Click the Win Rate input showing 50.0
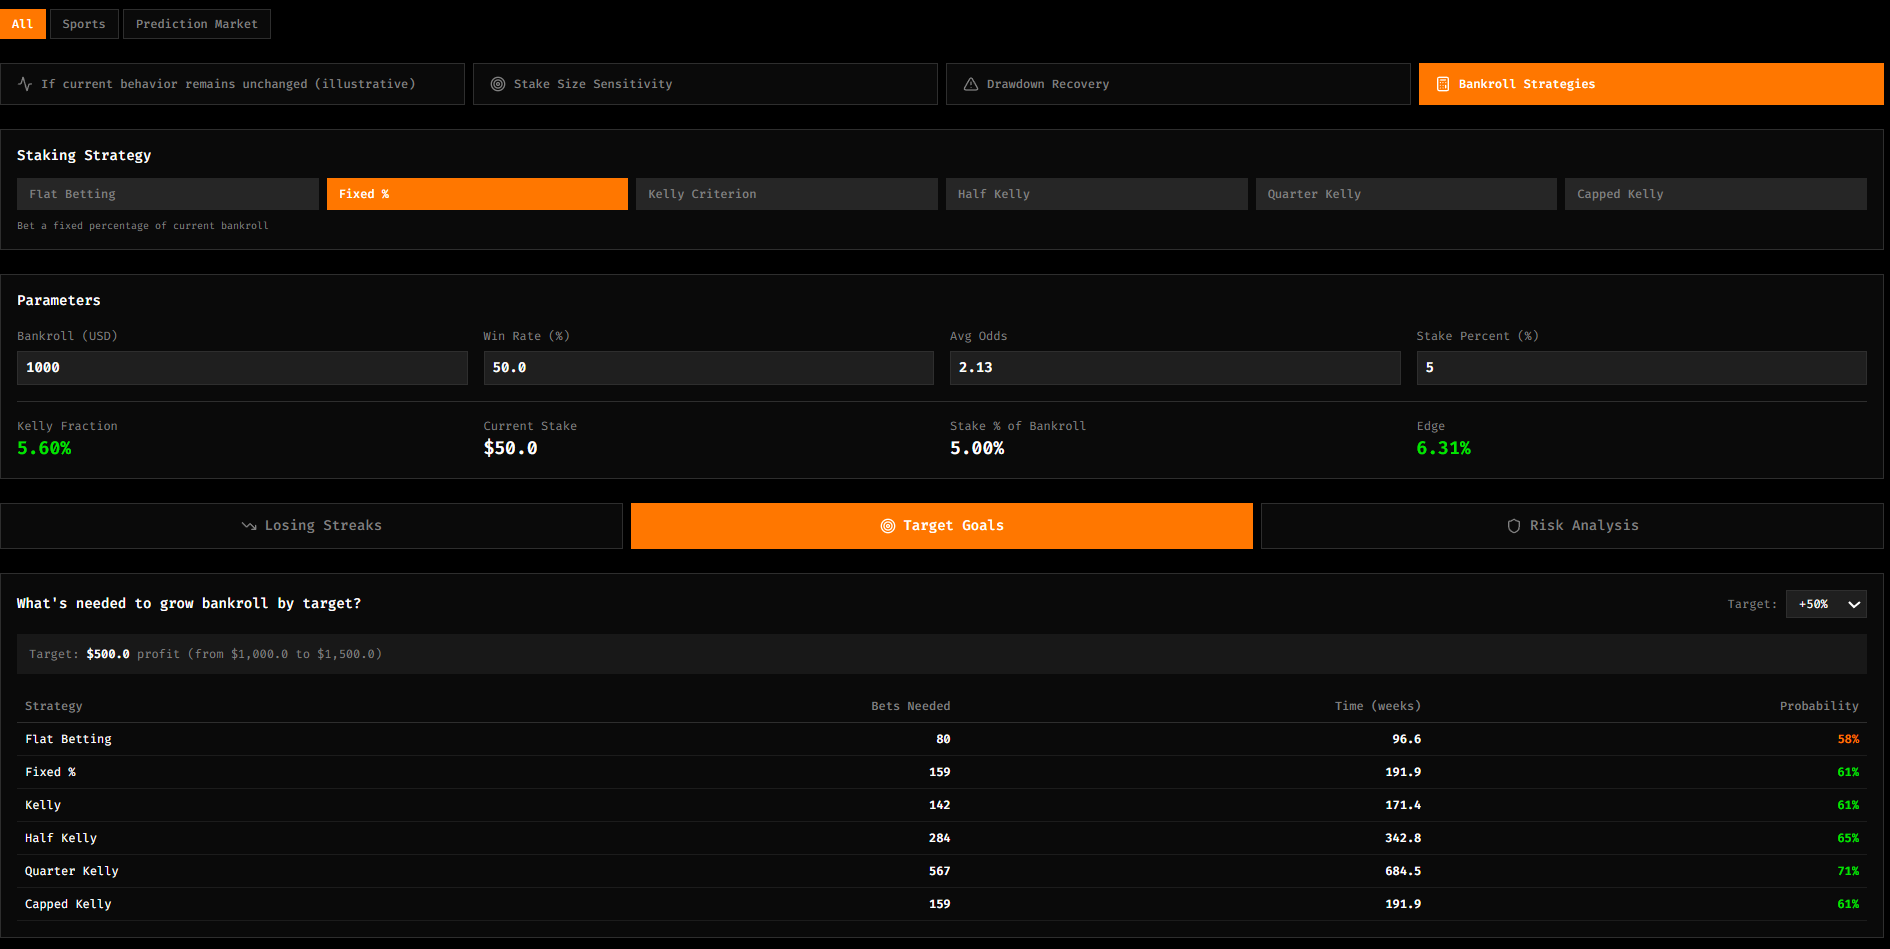This screenshot has height=949, width=1890. pos(708,367)
